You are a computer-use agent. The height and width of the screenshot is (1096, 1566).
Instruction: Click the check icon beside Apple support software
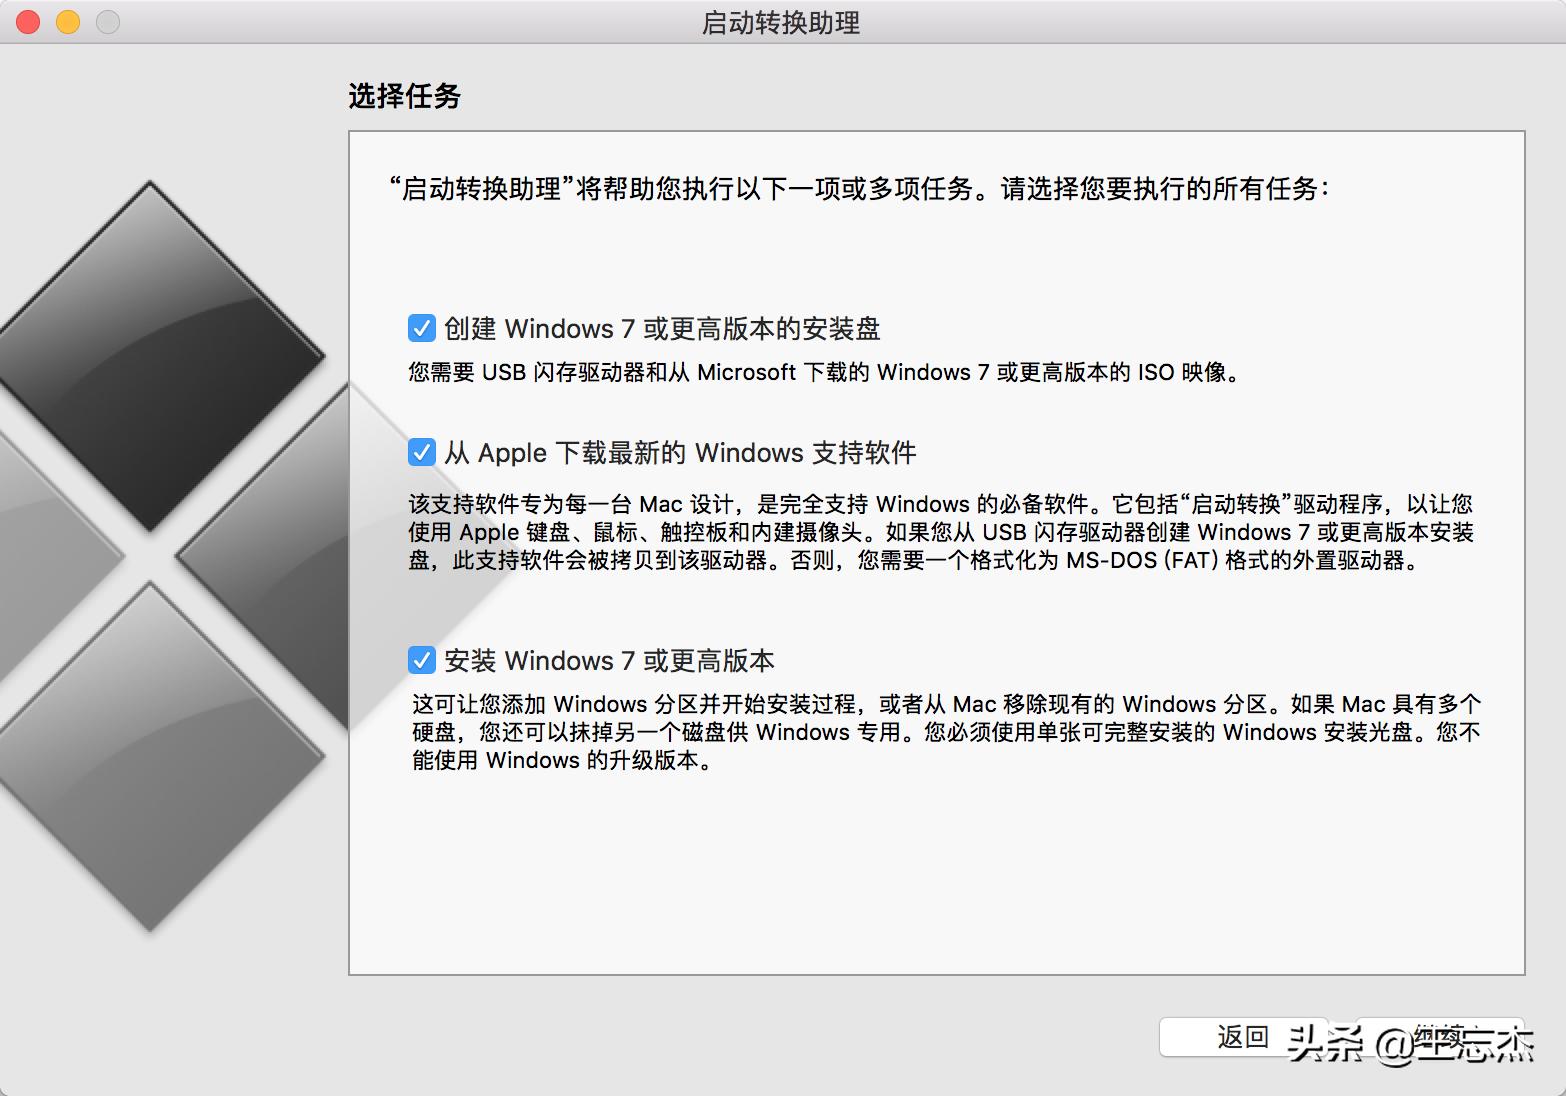point(420,452)
